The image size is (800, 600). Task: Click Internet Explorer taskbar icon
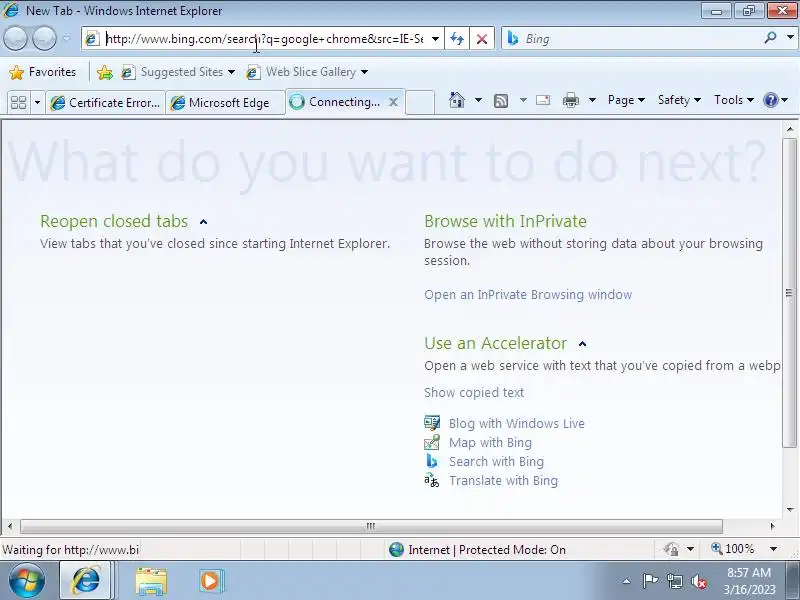85,581
